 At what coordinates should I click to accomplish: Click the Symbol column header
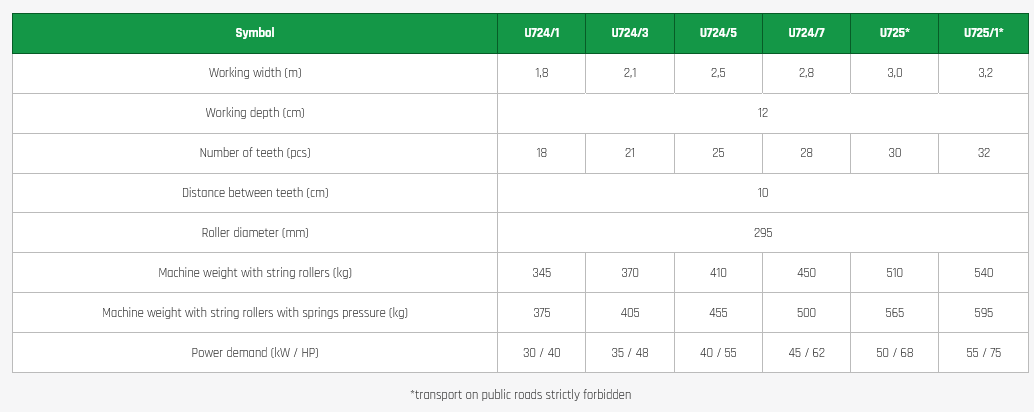(x=254, y=33)
